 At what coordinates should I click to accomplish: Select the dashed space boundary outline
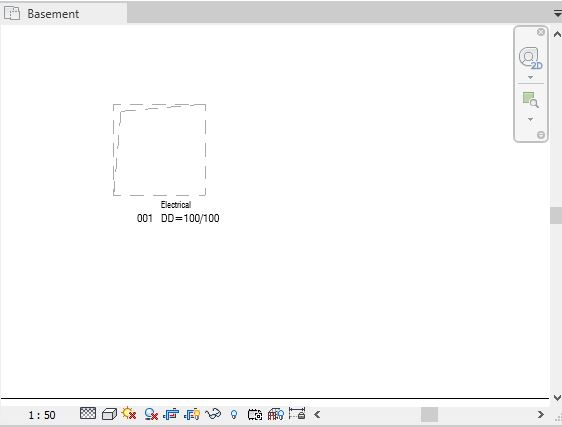tap(159, 150)
